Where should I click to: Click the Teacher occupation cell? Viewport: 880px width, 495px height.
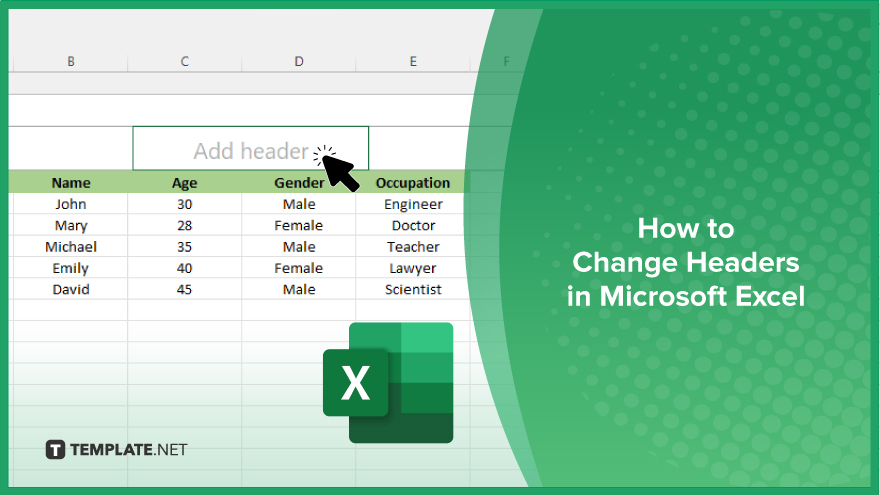pos(413,246)
